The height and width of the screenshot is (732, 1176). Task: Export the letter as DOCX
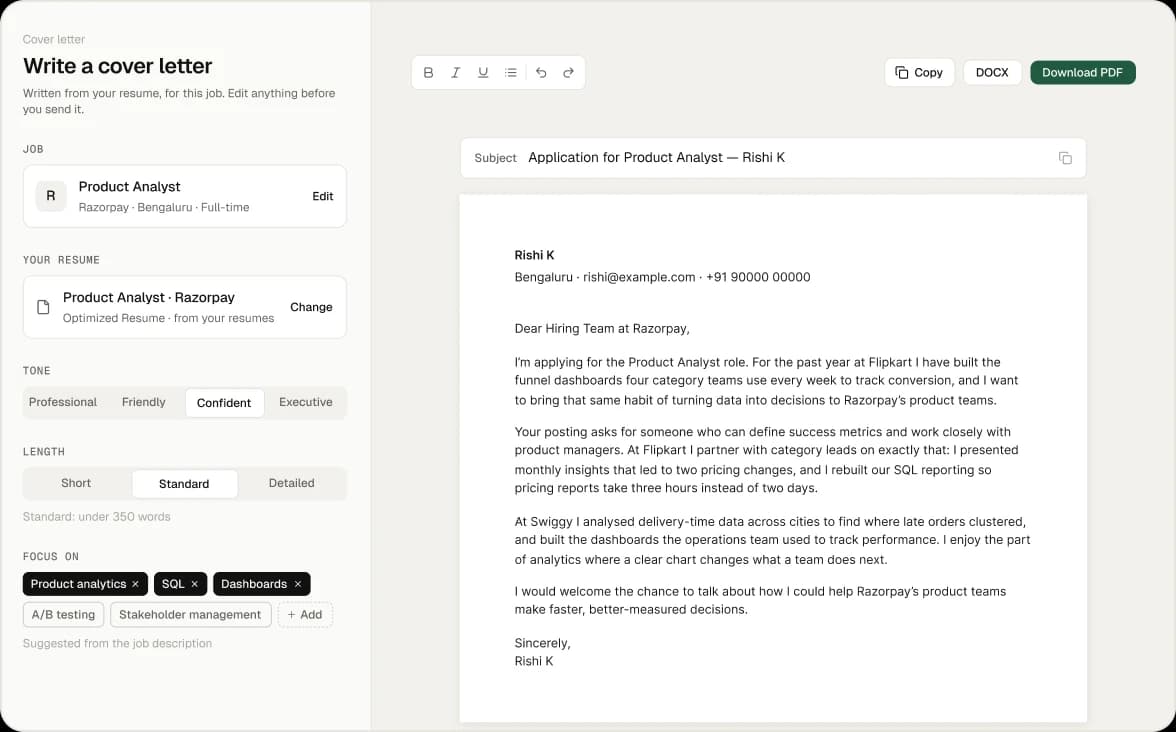[x=992, y=73]
